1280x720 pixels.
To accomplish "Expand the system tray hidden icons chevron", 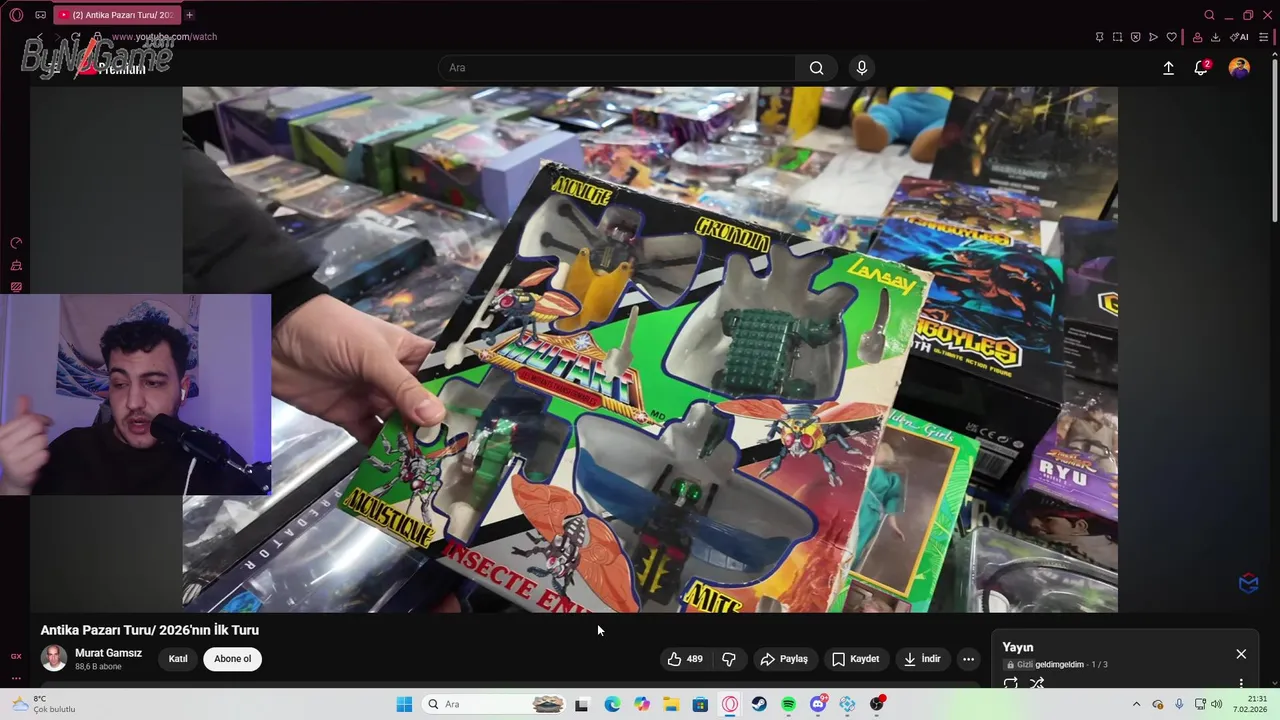I will pyautogui.click(x=1136, y=704).
